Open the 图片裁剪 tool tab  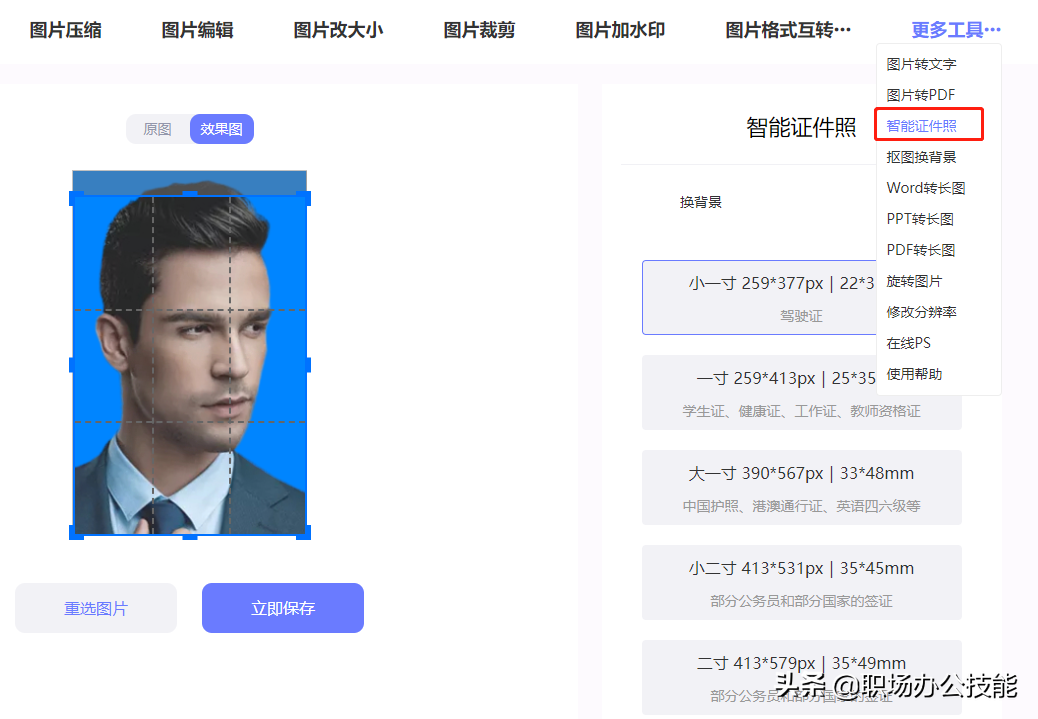pos(479,30)
